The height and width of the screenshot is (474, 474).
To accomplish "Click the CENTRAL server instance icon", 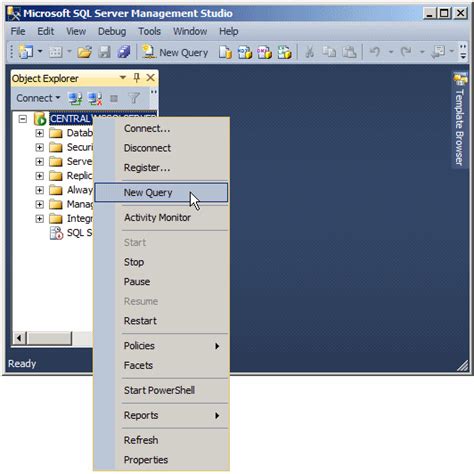I will click(40, 119).
